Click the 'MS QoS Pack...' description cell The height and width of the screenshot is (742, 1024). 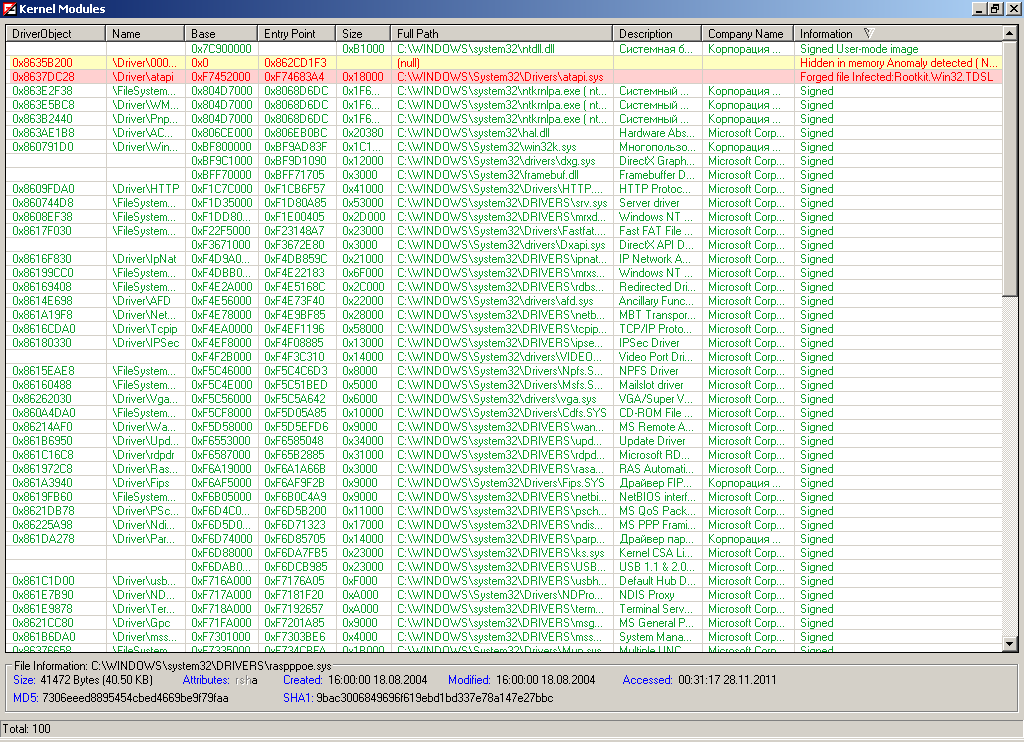[656, 511]
